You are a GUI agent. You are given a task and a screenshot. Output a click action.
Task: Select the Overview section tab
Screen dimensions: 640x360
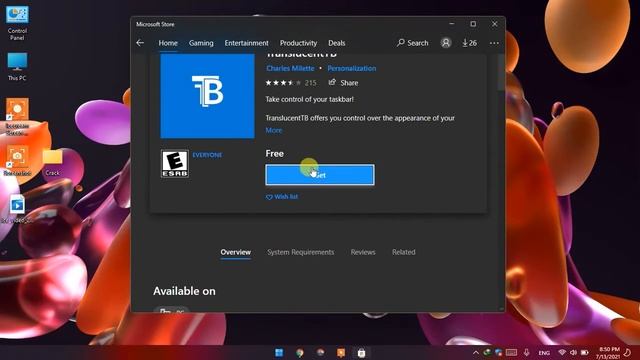coord(236,252)
